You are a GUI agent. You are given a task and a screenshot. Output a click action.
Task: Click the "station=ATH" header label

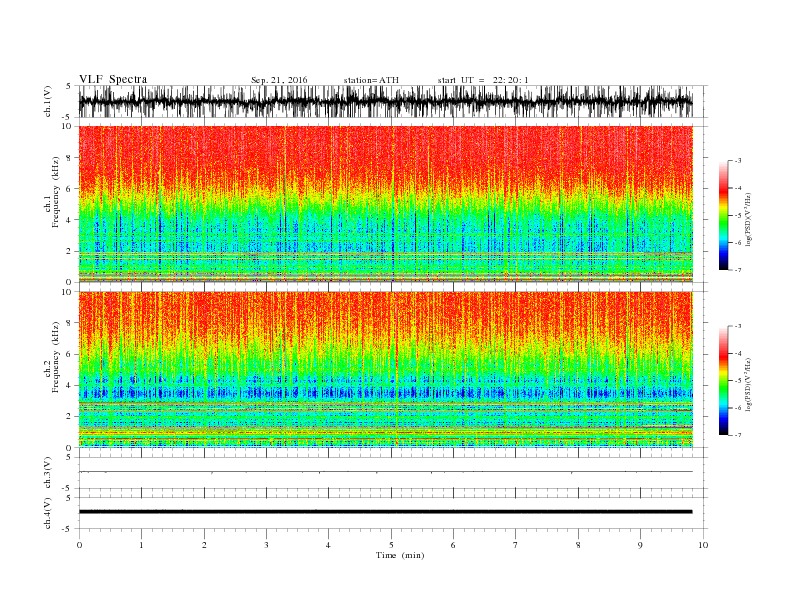(x=371, y=80)
